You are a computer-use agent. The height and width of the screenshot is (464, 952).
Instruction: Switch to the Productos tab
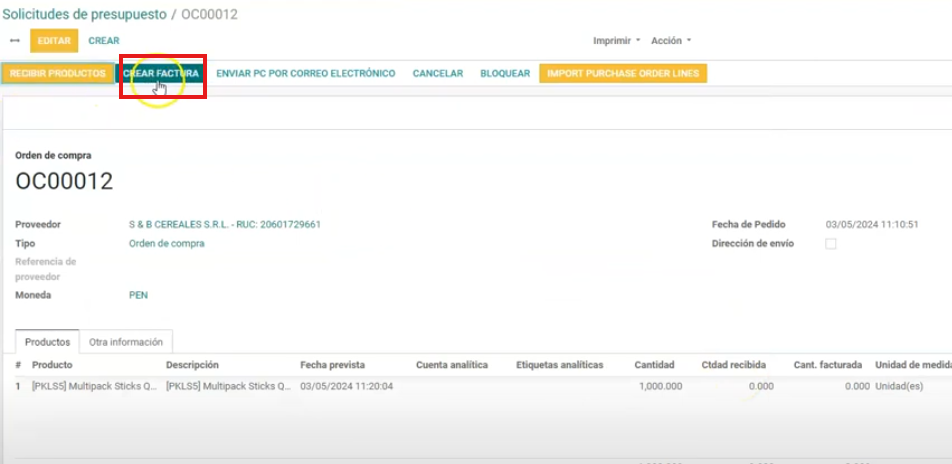tap(47, 342)
